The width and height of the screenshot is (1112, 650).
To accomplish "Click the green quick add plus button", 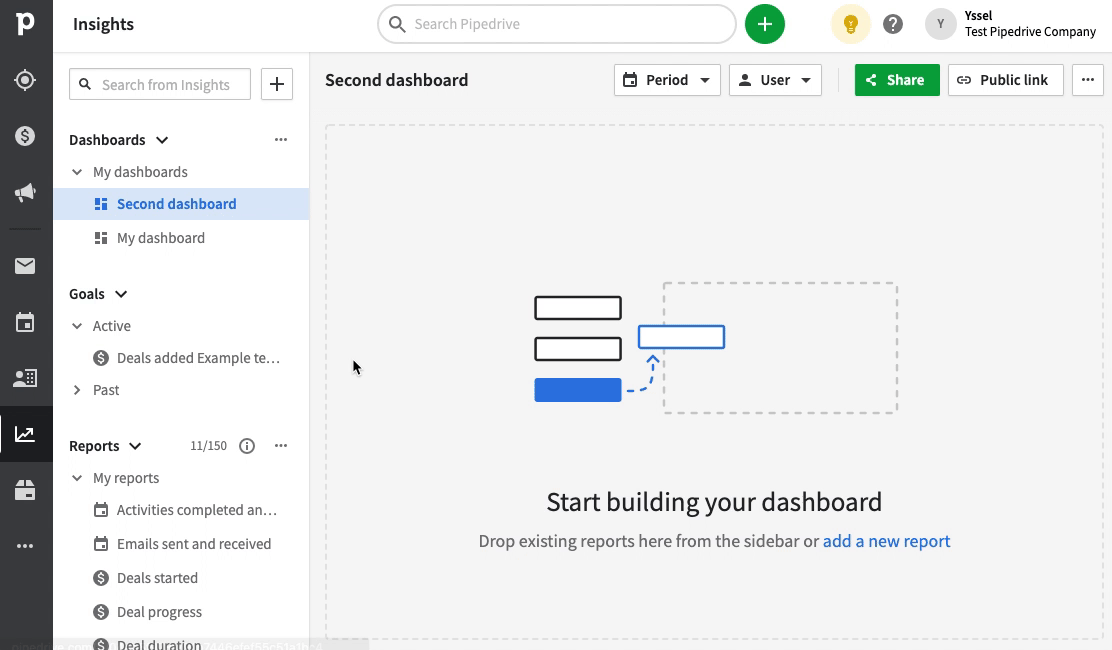I will (764, 24).
